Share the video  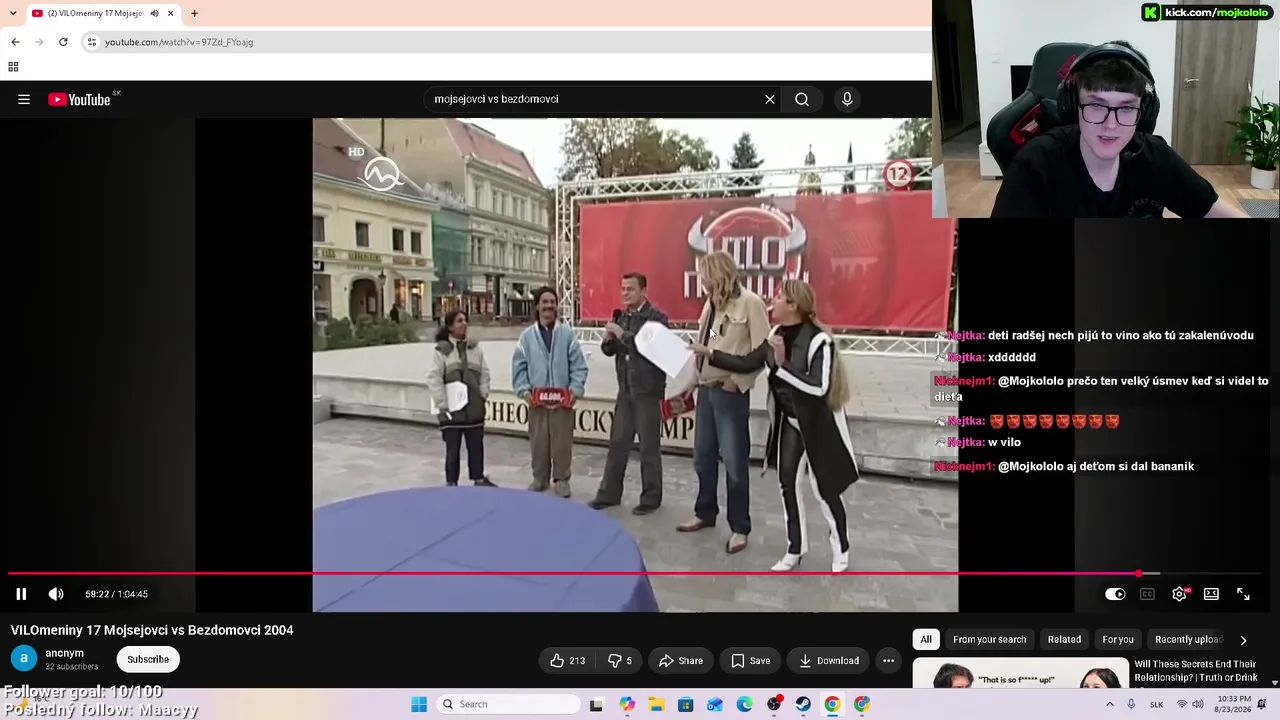[681, 660]
